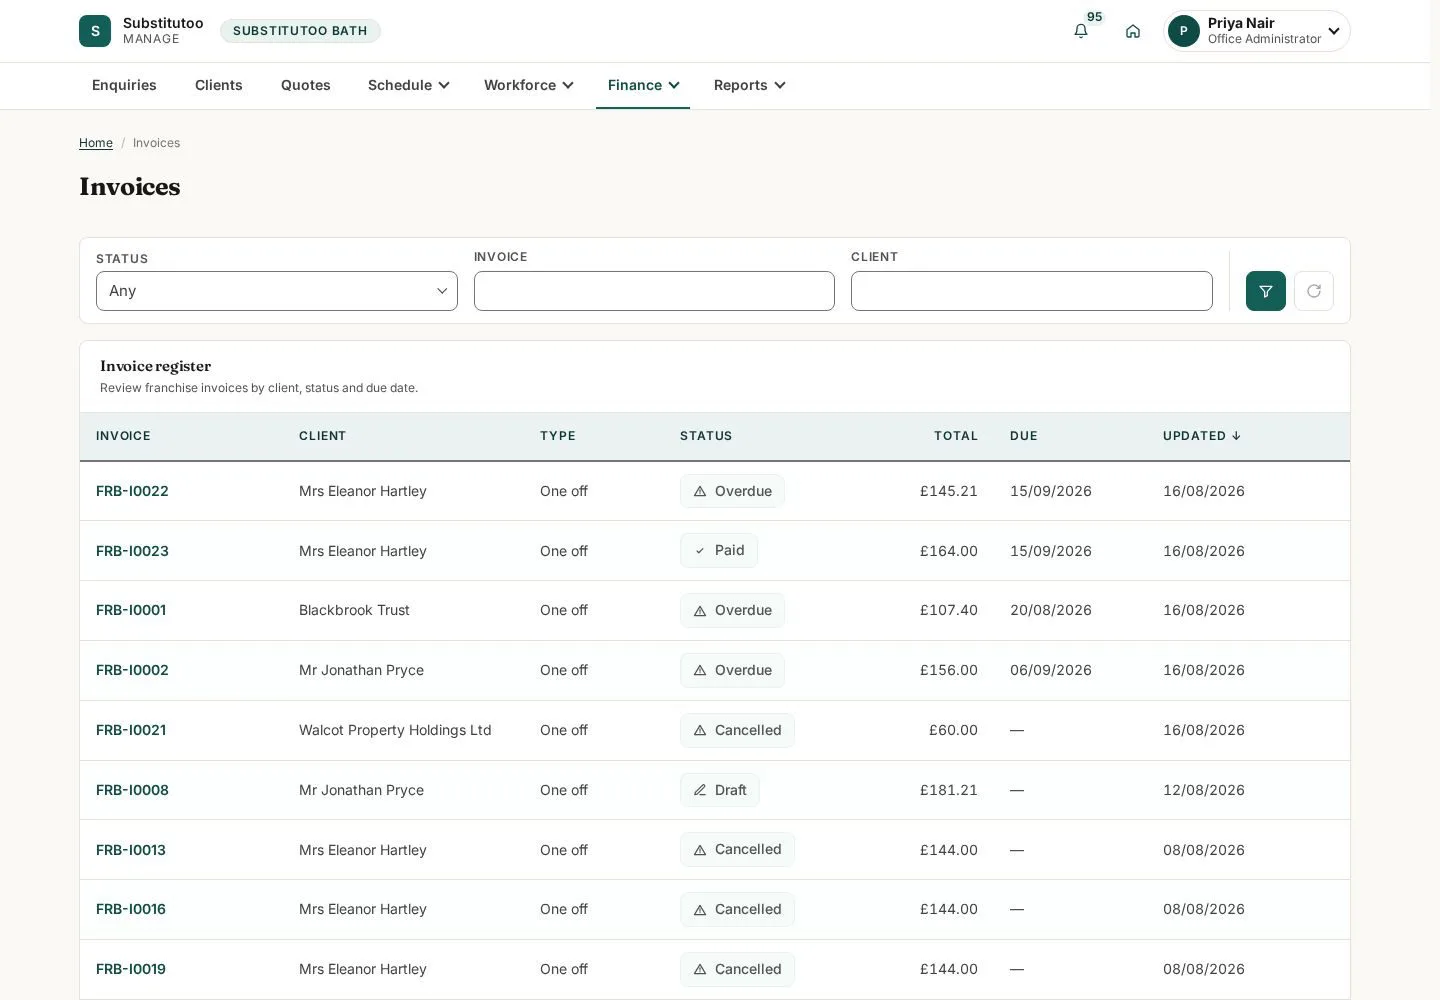
Task: Sort by the Updated column header
Action: pyautogui.click(x=1201, y=436)
